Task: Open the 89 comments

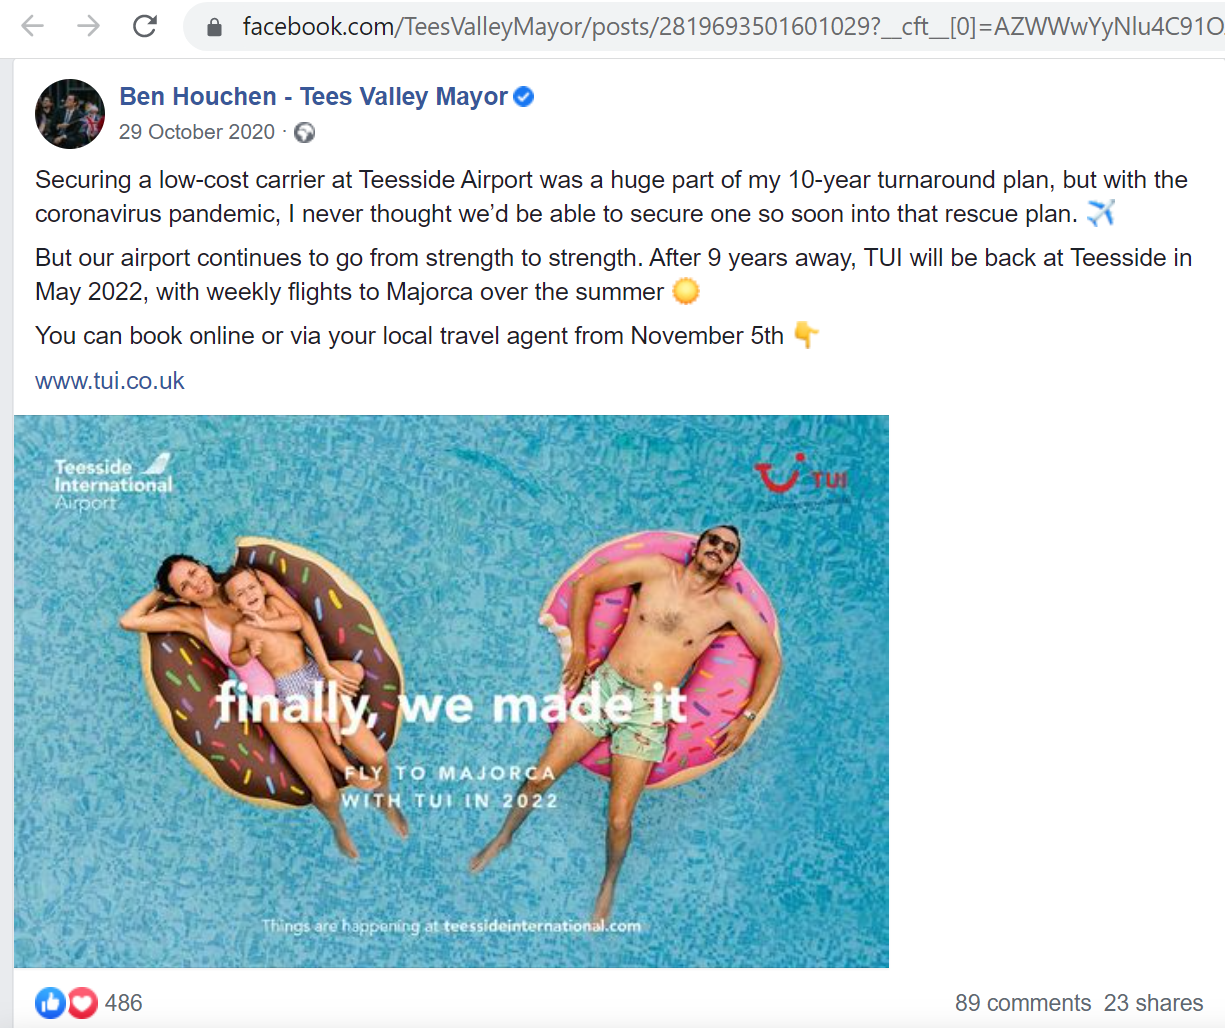Action: 1023,1003
